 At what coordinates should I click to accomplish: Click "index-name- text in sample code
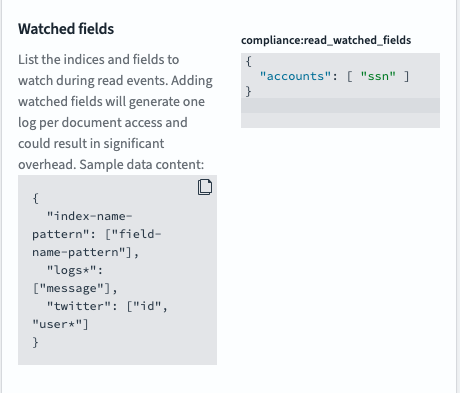[x=89, y=216]
